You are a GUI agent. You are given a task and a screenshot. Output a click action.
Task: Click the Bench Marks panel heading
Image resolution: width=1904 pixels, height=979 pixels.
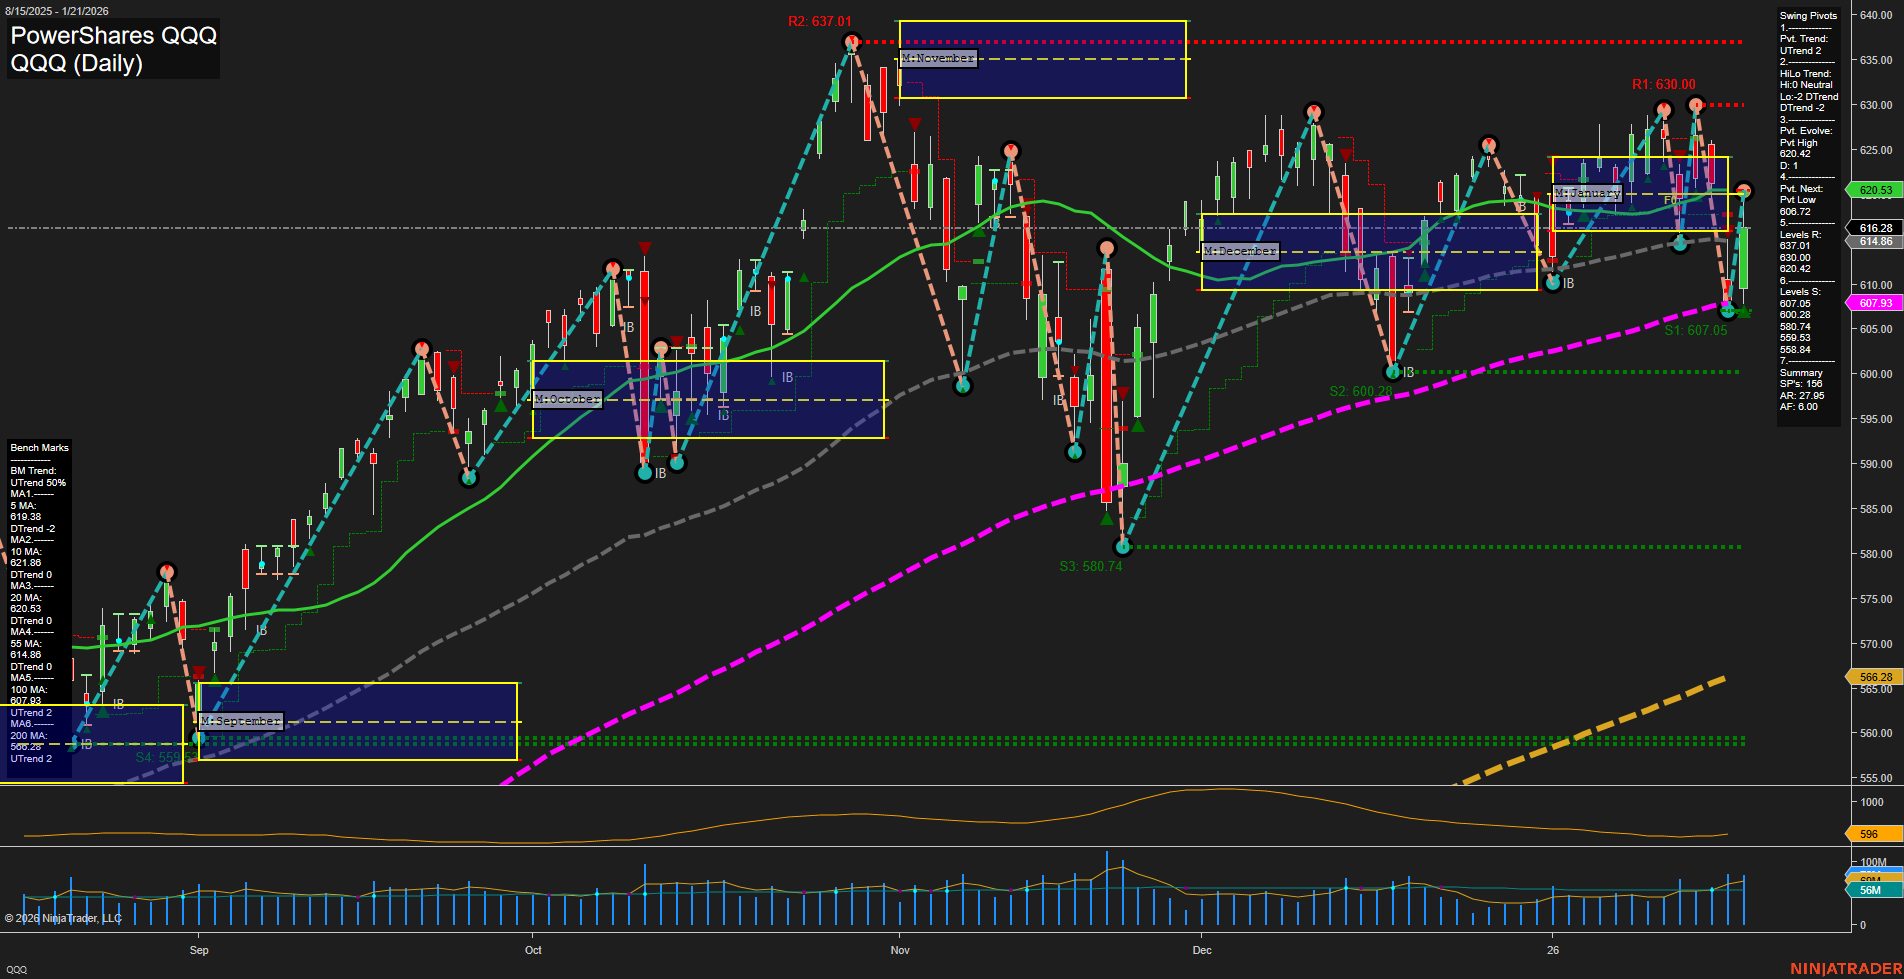click(40, 448)
